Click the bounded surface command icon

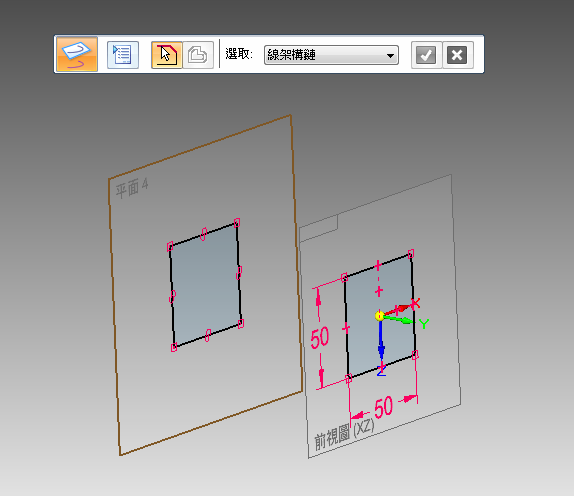[x=77, y=54]
